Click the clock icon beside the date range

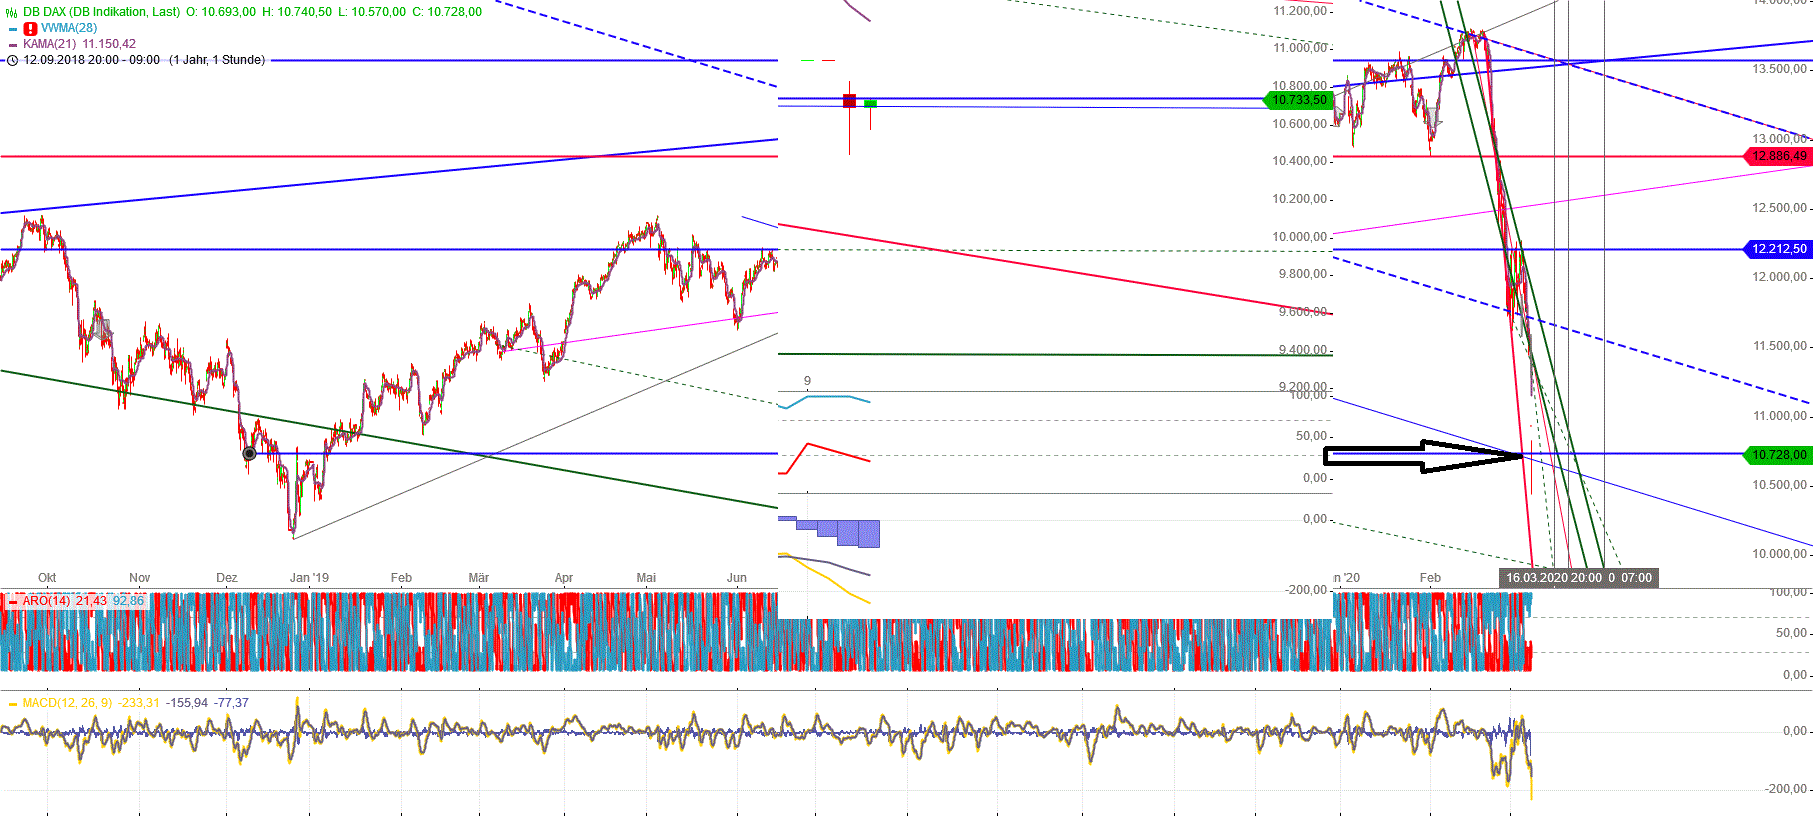(x=13, y=60)
